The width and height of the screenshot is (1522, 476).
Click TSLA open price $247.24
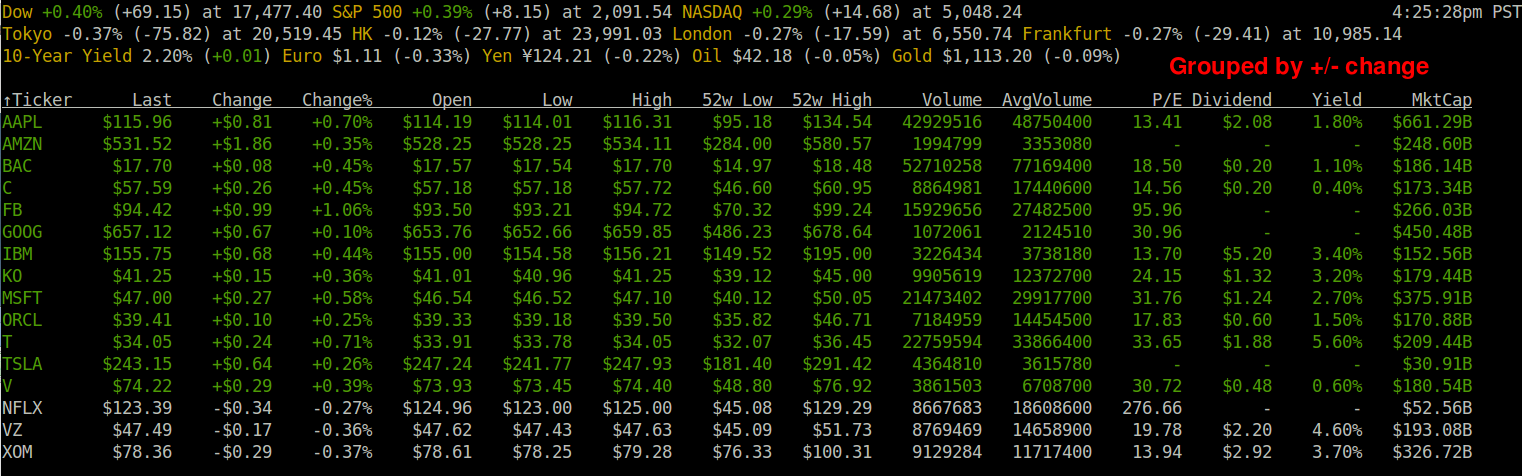click(437, 364)
